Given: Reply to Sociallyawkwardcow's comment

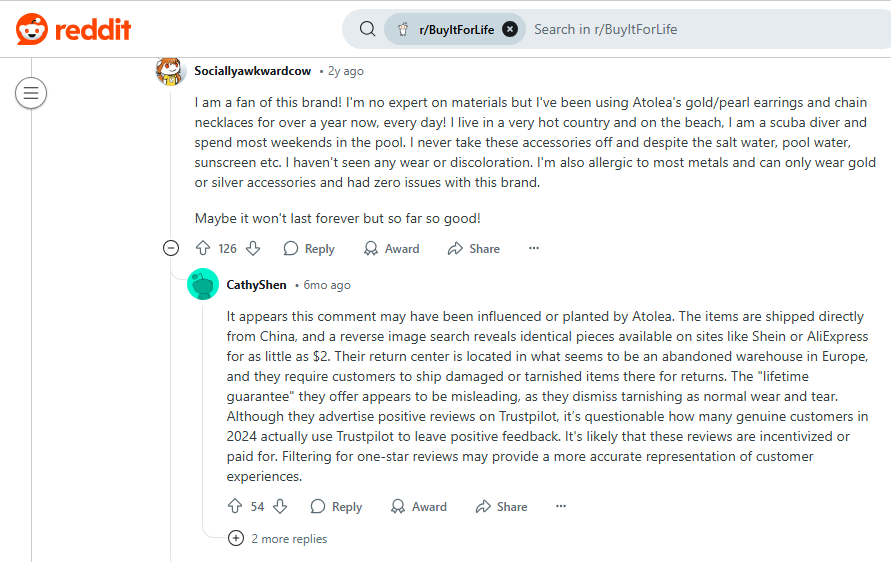Looking at the screenshot, I should 309,248.
